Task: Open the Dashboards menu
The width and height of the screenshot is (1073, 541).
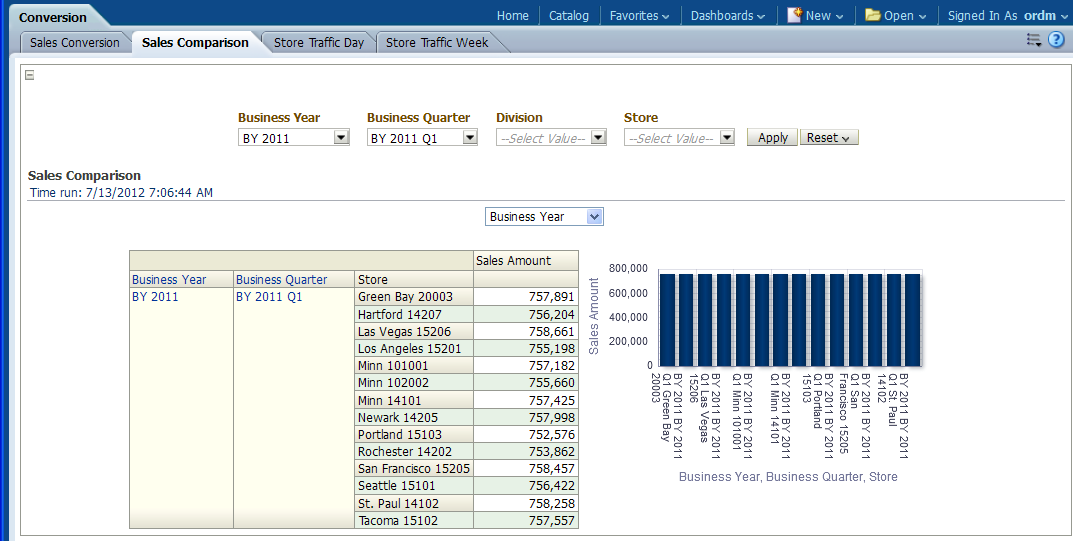Action: [x=727, y=16]
